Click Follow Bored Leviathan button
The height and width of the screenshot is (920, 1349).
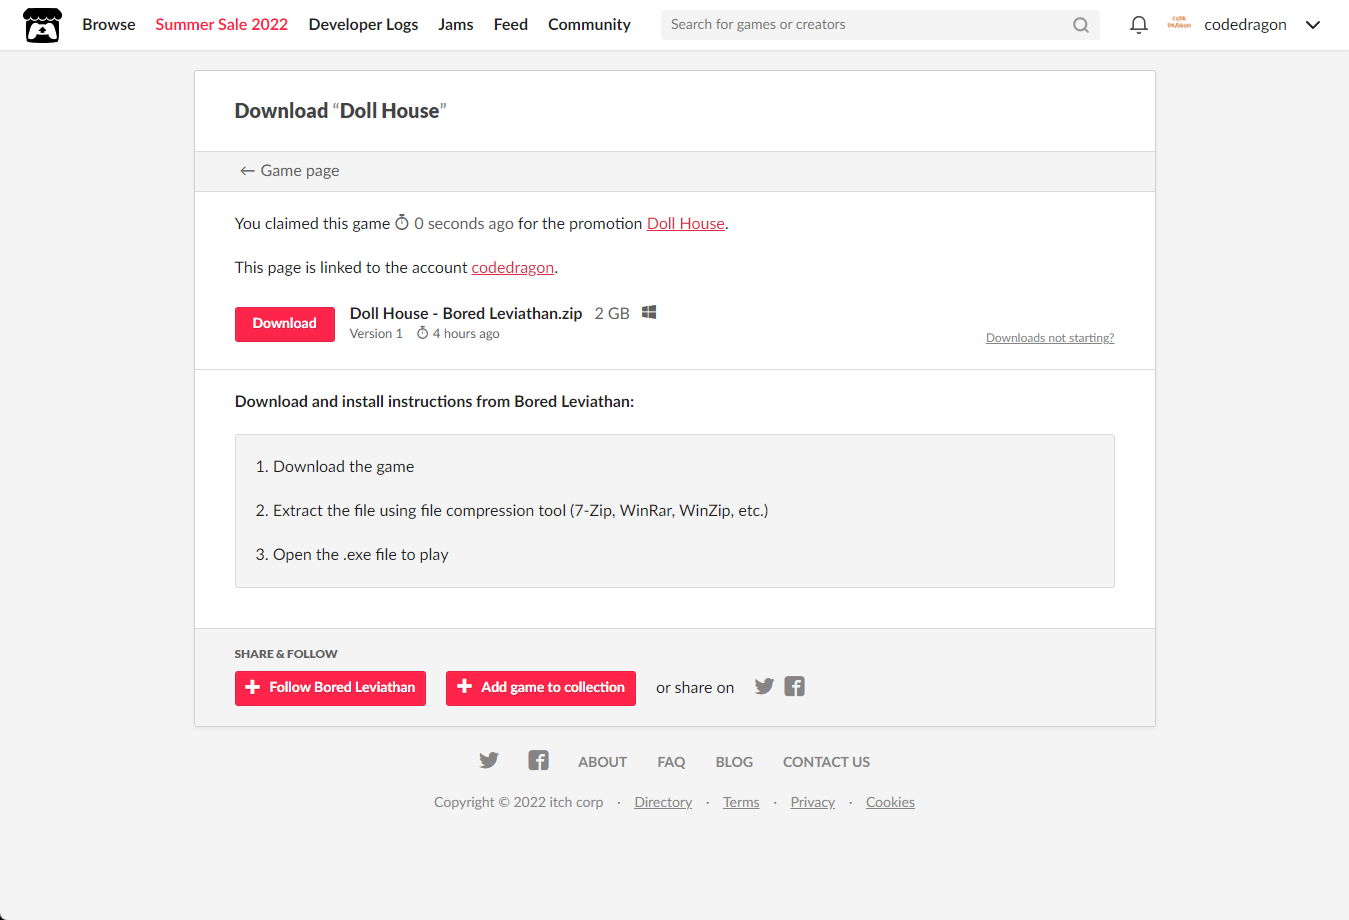[330, 688]
